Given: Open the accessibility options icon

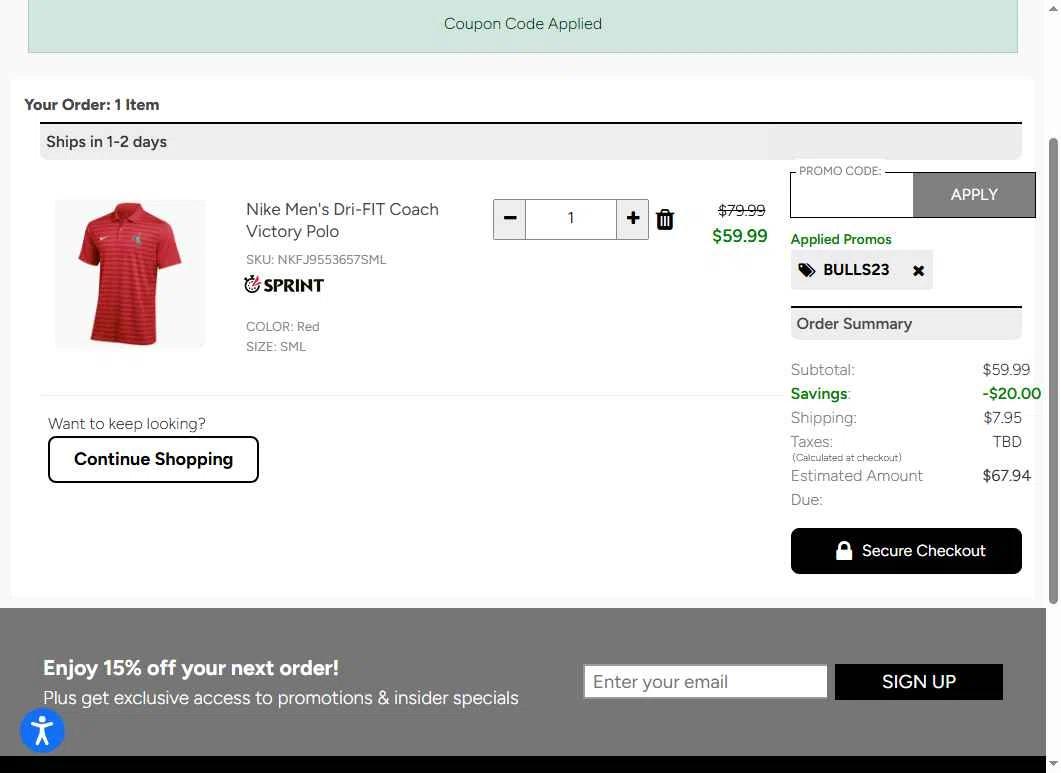Looking at the screenshot, I should point(42,730).
